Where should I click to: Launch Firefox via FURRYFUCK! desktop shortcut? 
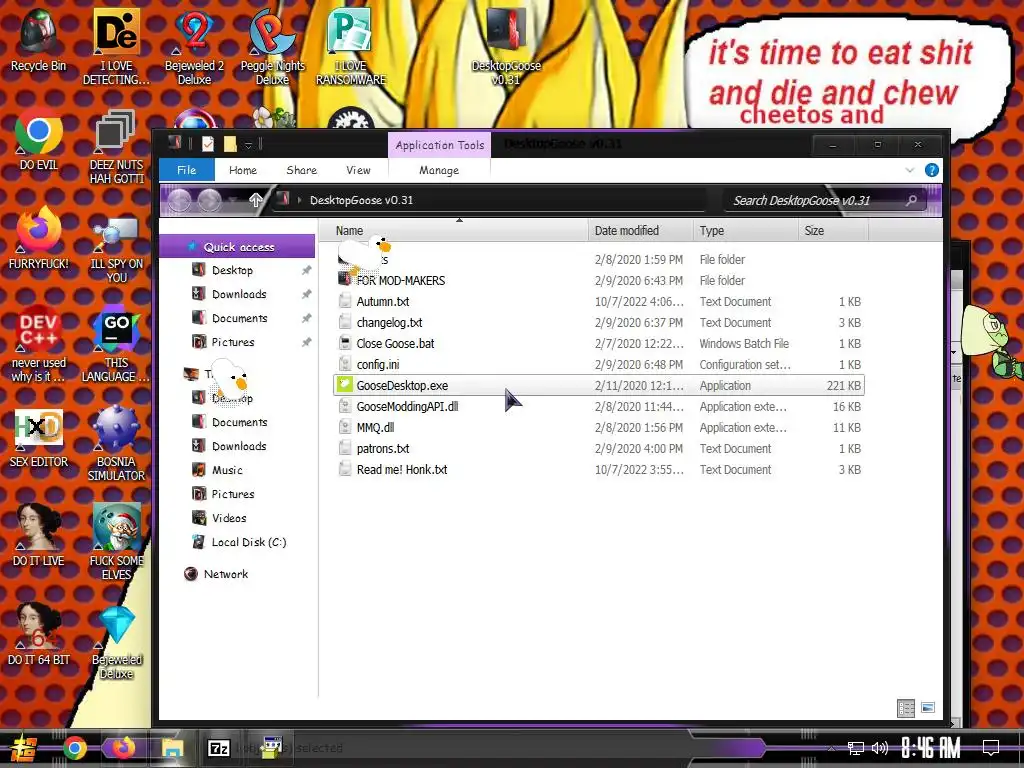pos(38,239)
